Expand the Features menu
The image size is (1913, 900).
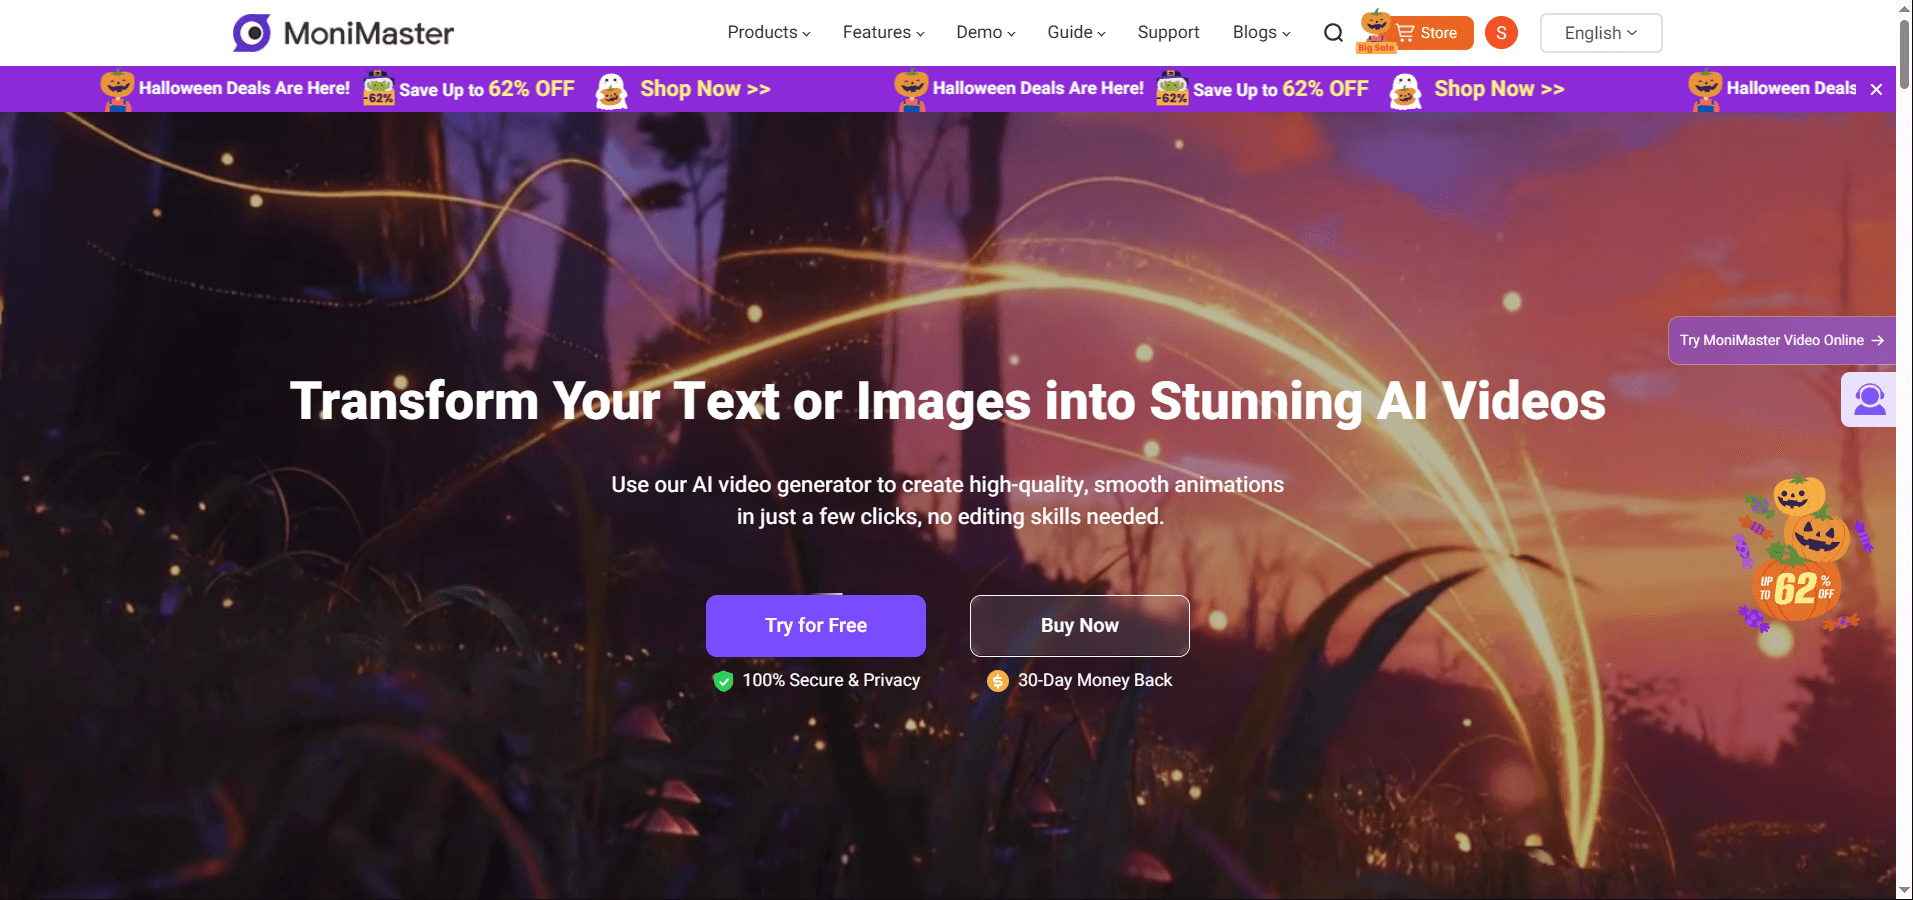coord(882,32)
